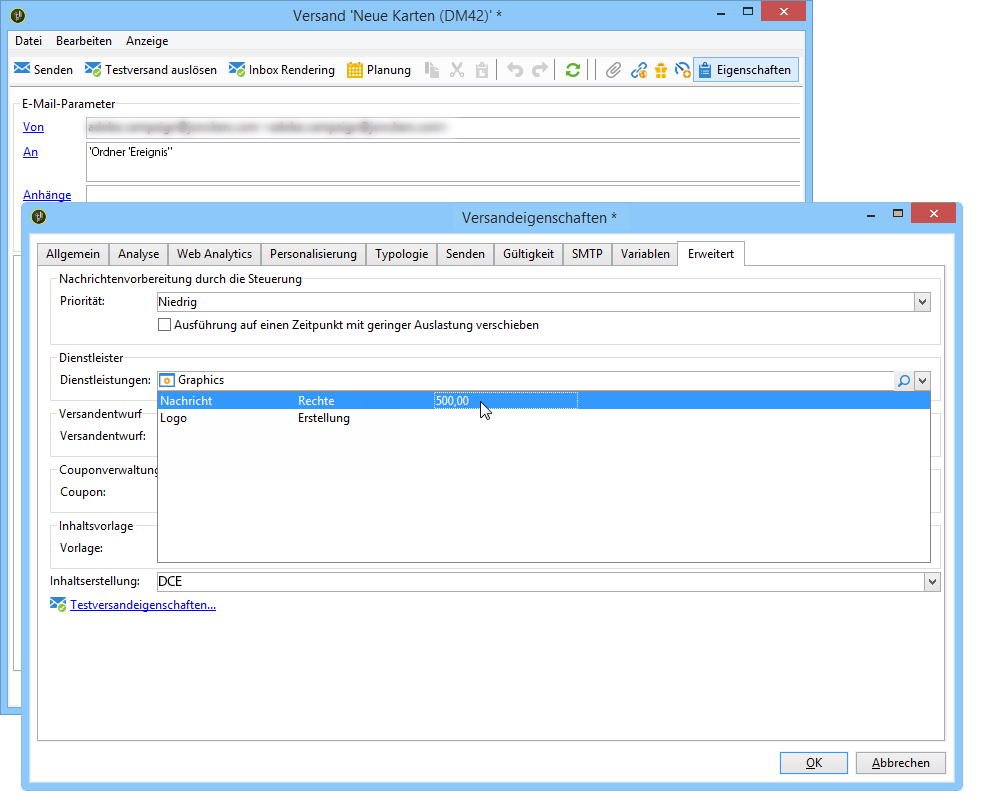Switch to the Analyse tab
Image resolution: width=981 pixels, height=807 pixels.
pyautogui.click(x=138, y=254)
